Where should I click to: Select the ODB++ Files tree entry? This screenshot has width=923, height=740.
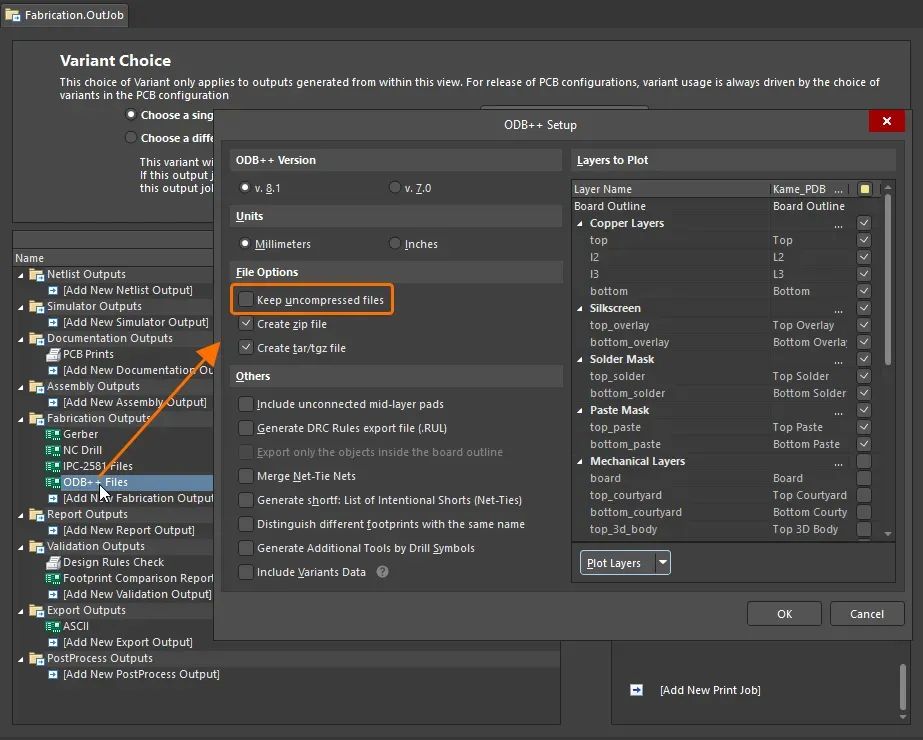click(x=95, y=482)
